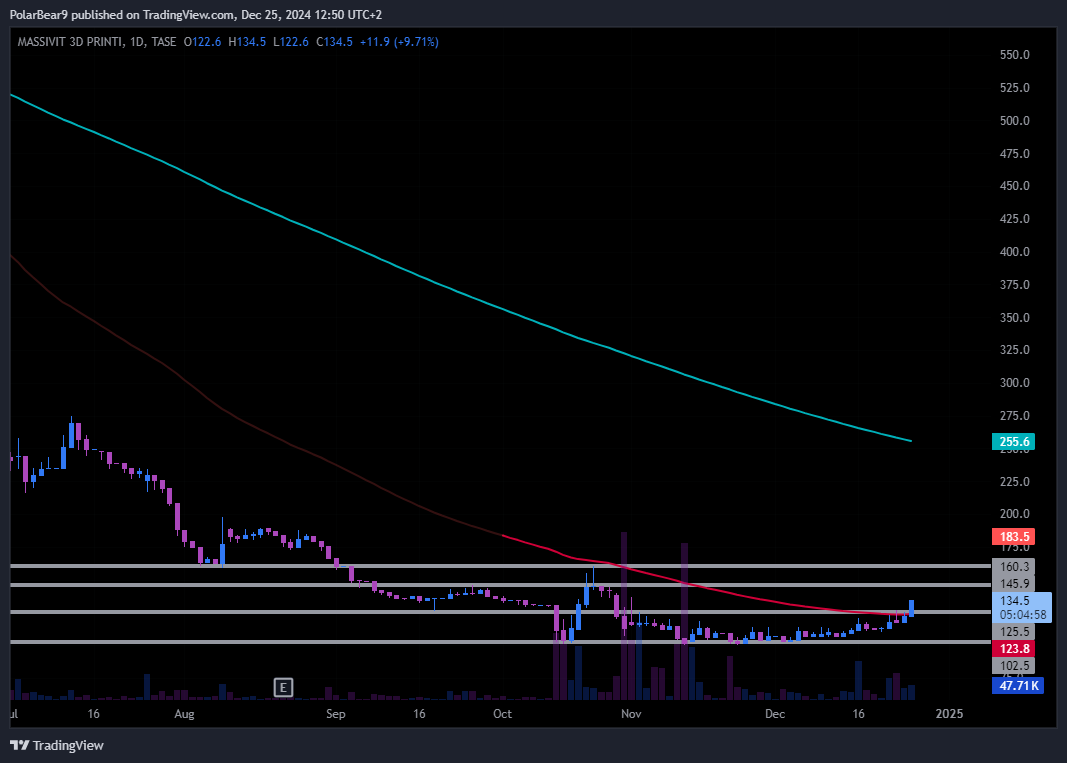
Task: Click the 102.5 level label
Action: coord(1013,666)
